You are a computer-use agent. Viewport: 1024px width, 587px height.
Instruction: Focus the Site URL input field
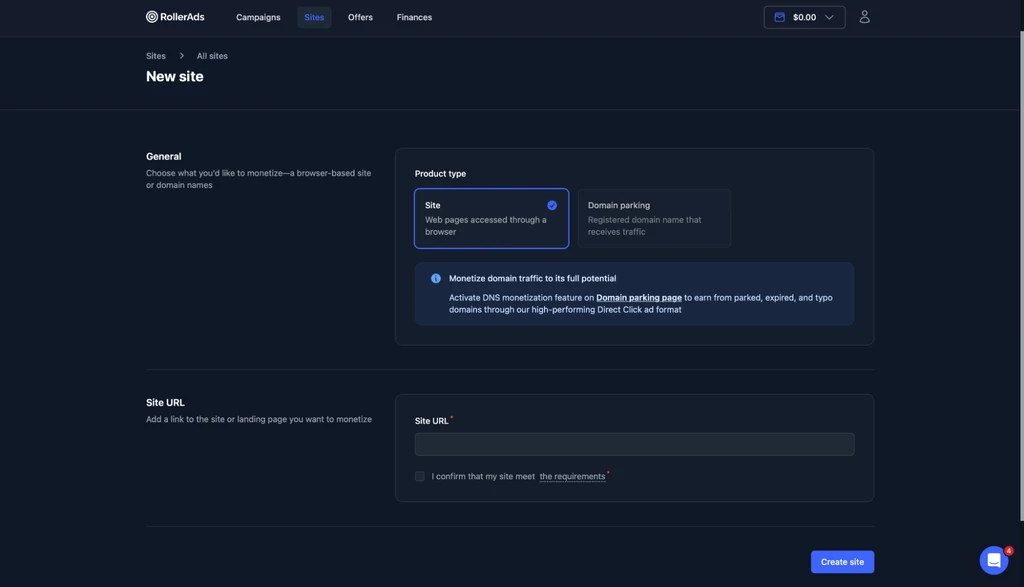[x=634, y=444]
